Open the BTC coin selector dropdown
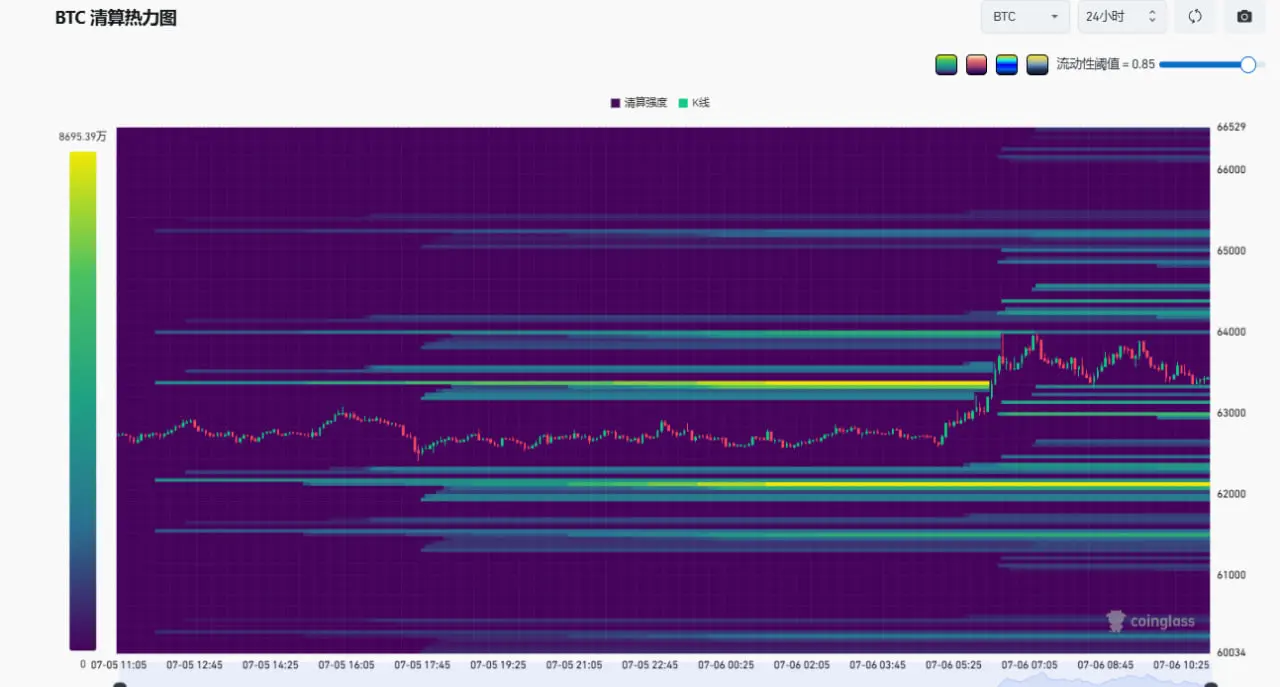 pyautogui.click(x=1026, y=16)
